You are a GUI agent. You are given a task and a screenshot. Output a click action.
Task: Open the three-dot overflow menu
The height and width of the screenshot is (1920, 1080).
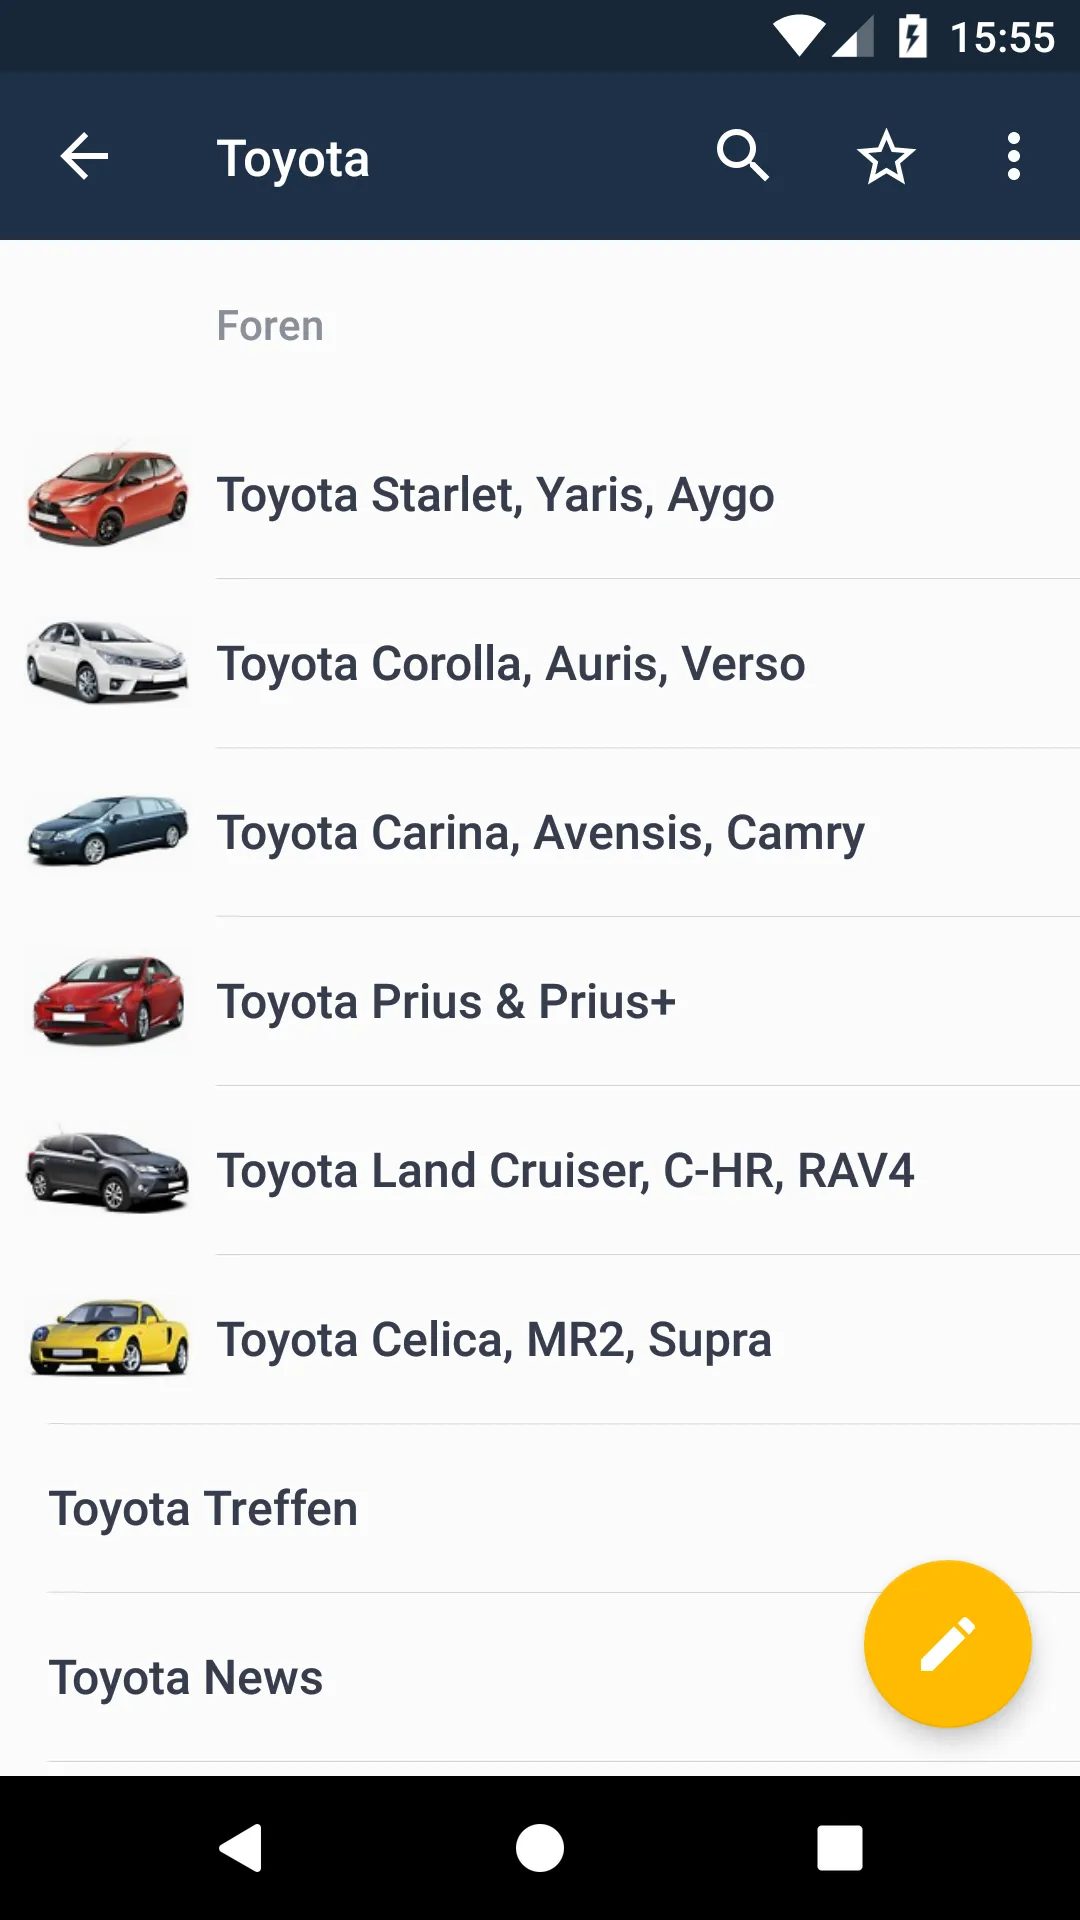[x=1014, y=157]
